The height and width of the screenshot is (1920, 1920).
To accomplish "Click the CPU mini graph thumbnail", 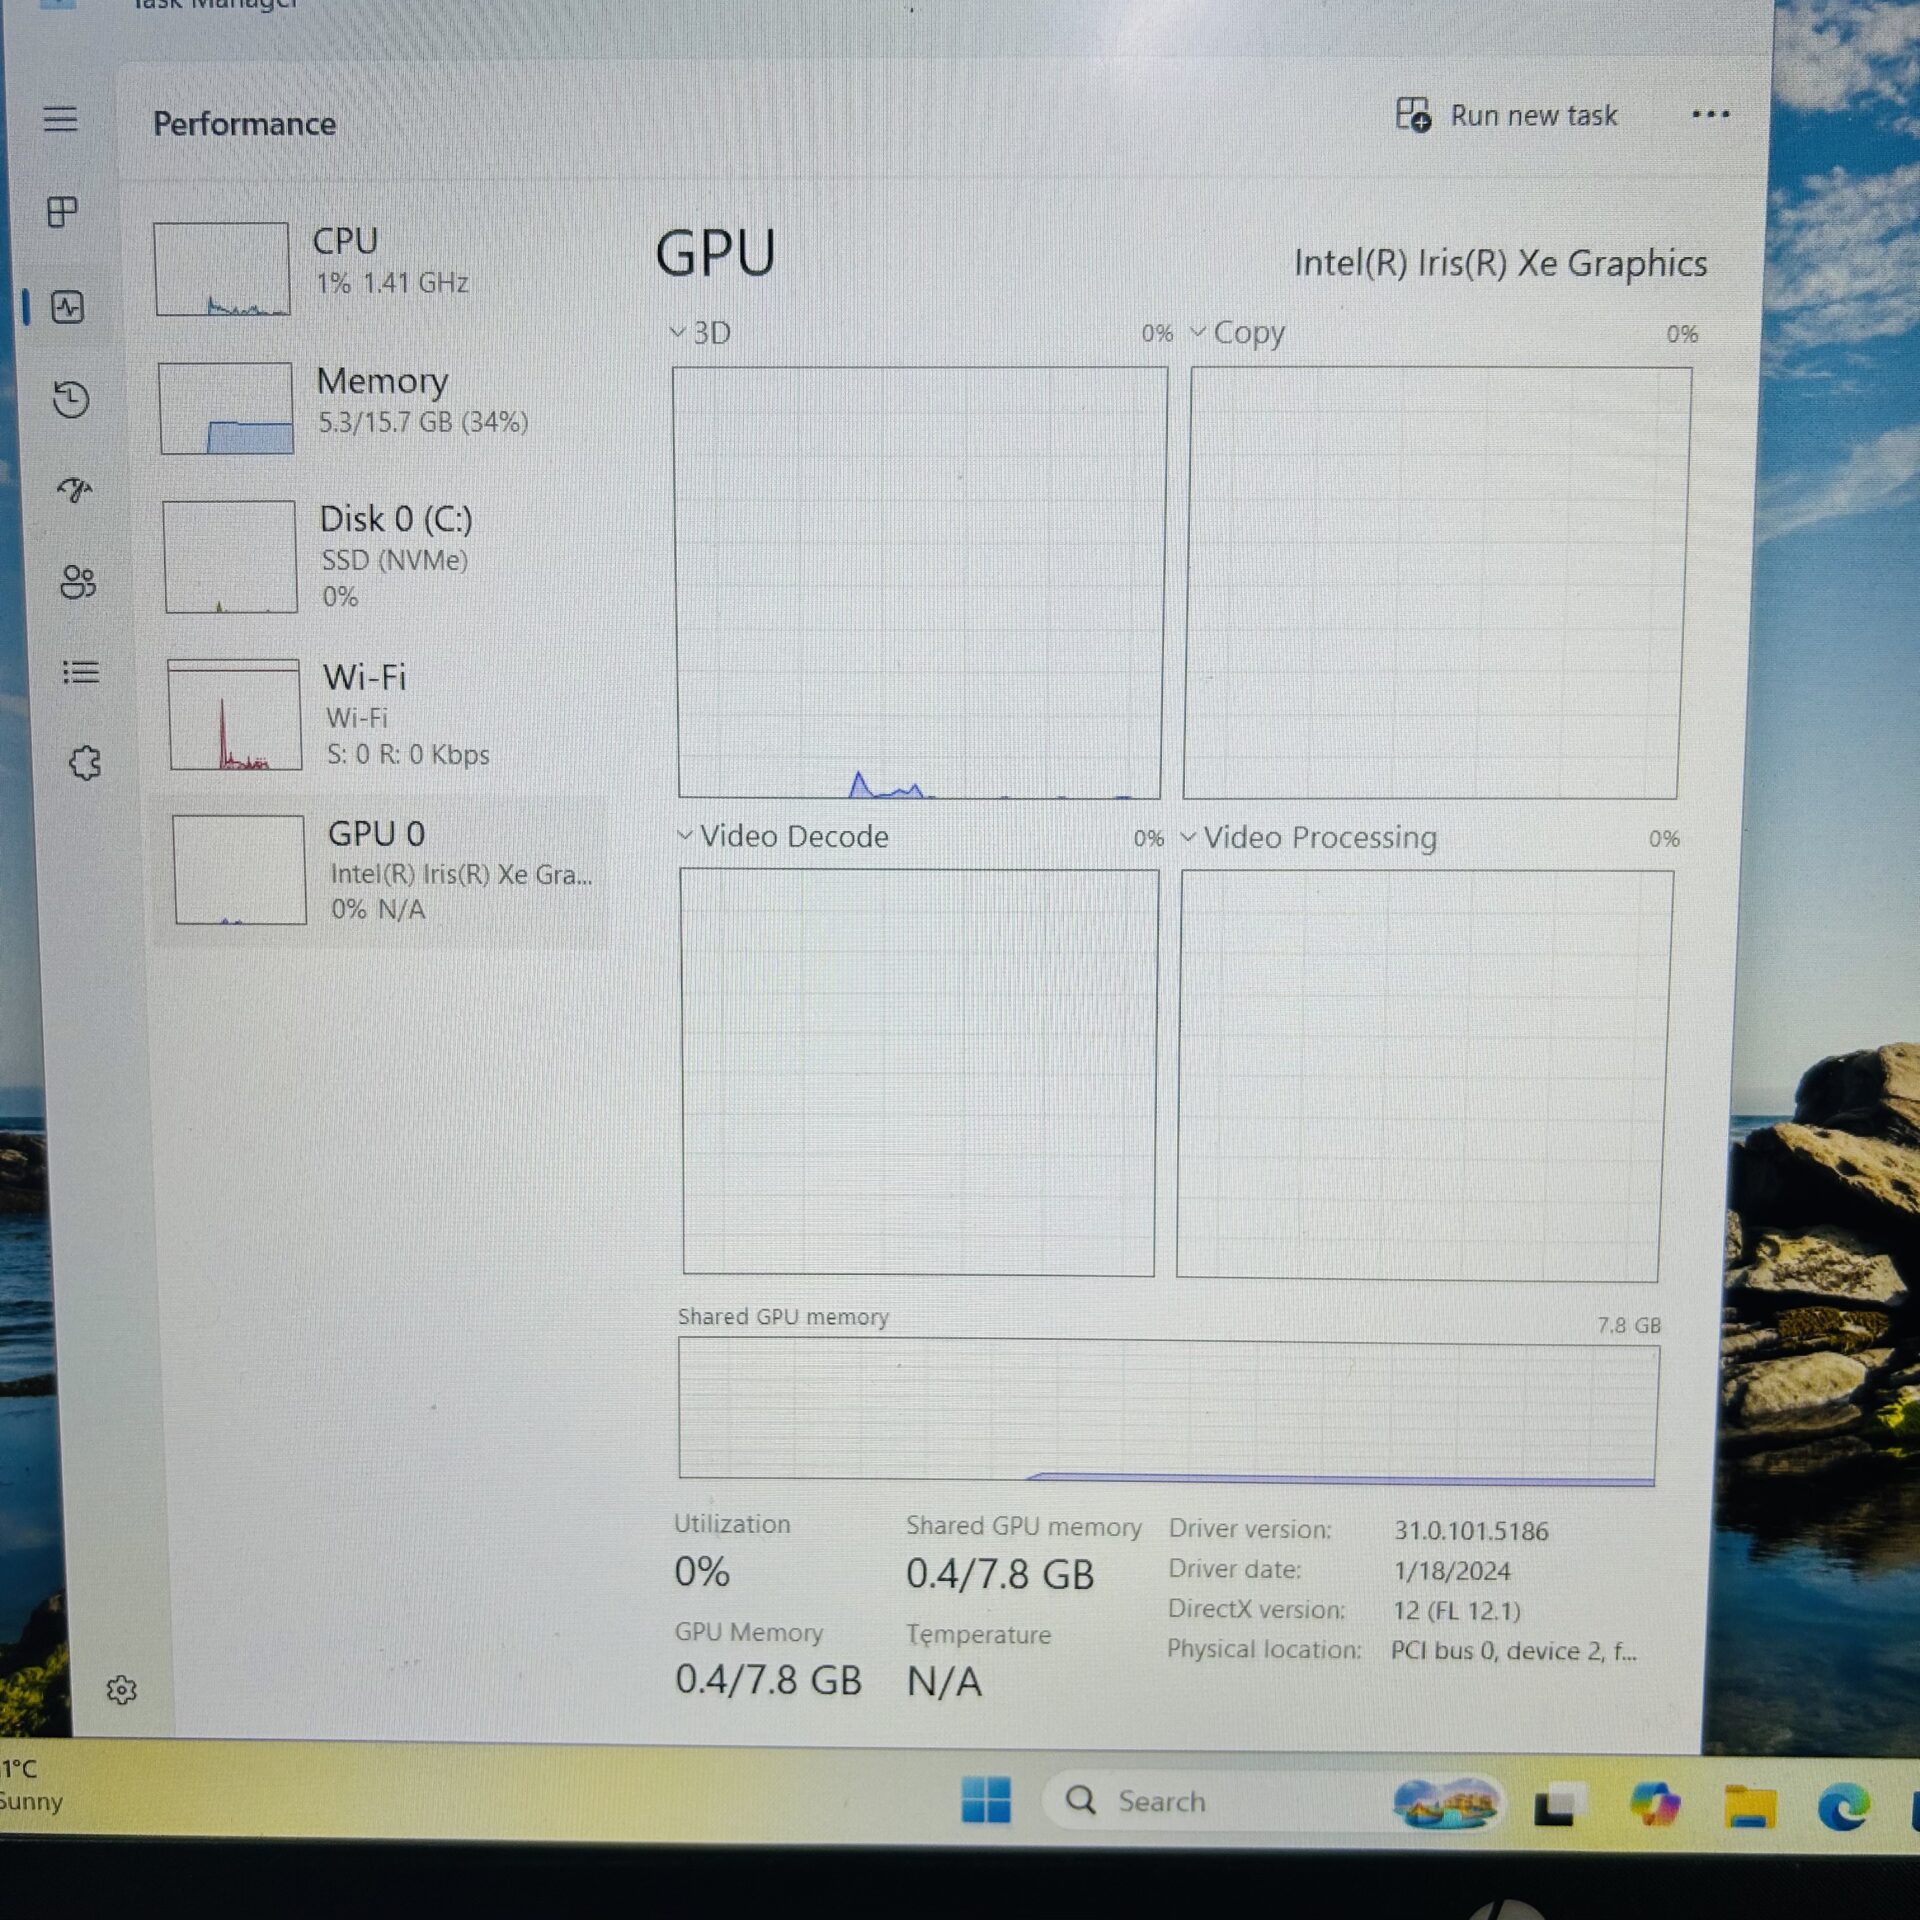I will (x=222, y=268).
